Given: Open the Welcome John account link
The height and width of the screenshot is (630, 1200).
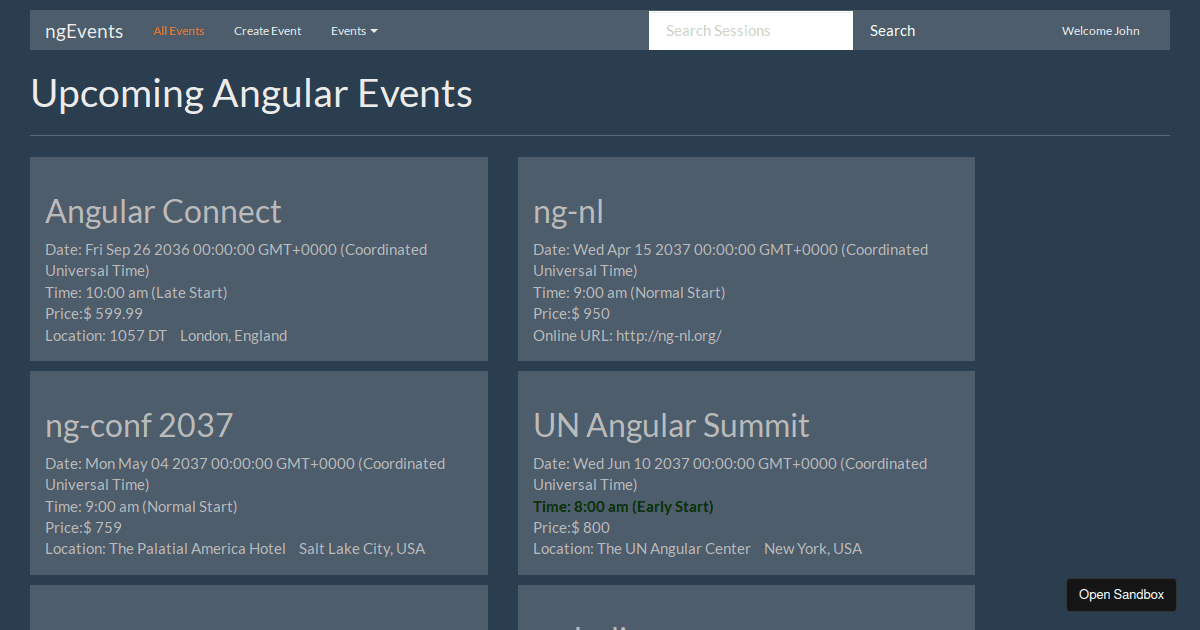Looking at the screenshot, I should tap(1100, 31).
